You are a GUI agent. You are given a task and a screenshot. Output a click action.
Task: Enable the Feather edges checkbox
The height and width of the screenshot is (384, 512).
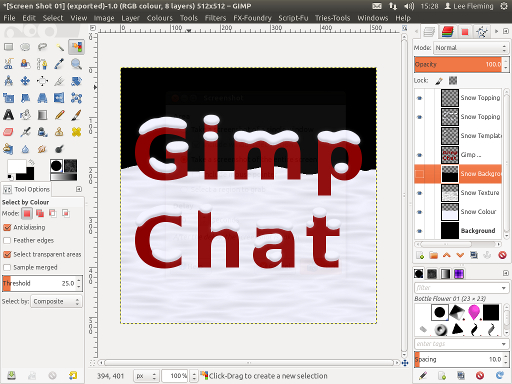pos(7,240)
